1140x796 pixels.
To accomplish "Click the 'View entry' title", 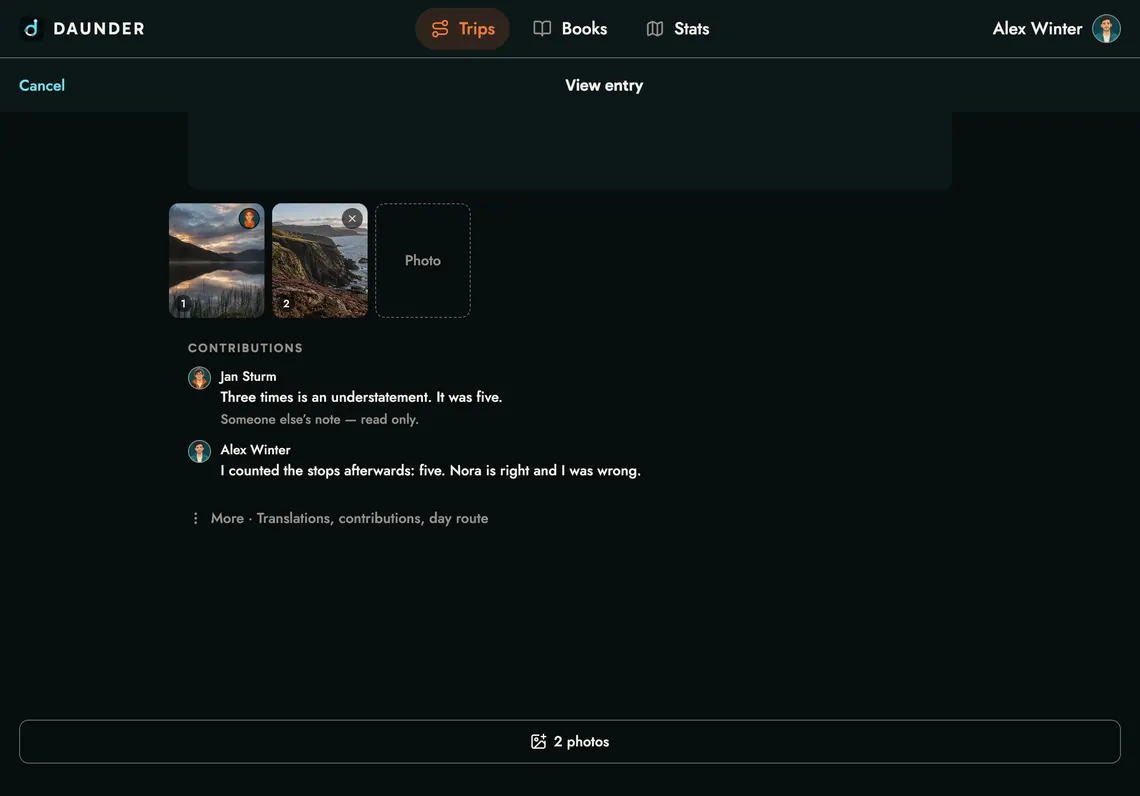I will [604, 85].
